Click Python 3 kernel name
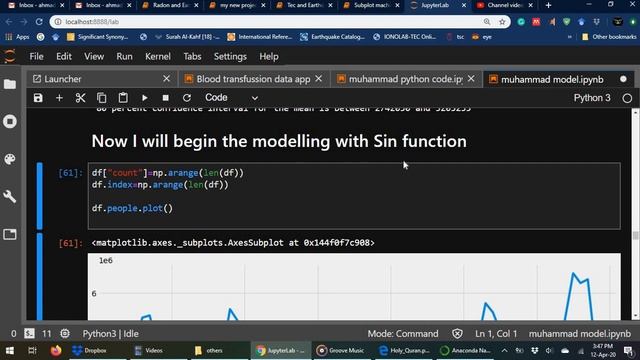Image resolution: width=640 pixels, height=360 pixels. tap(592, 98)
